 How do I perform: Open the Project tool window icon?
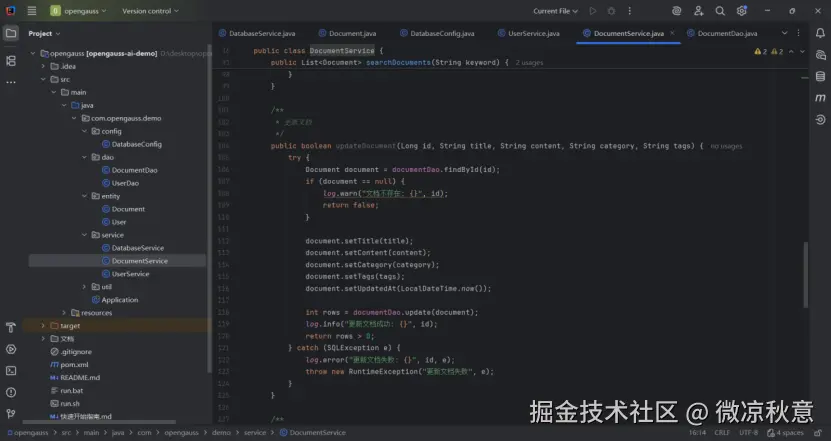(x=11, y=33)
